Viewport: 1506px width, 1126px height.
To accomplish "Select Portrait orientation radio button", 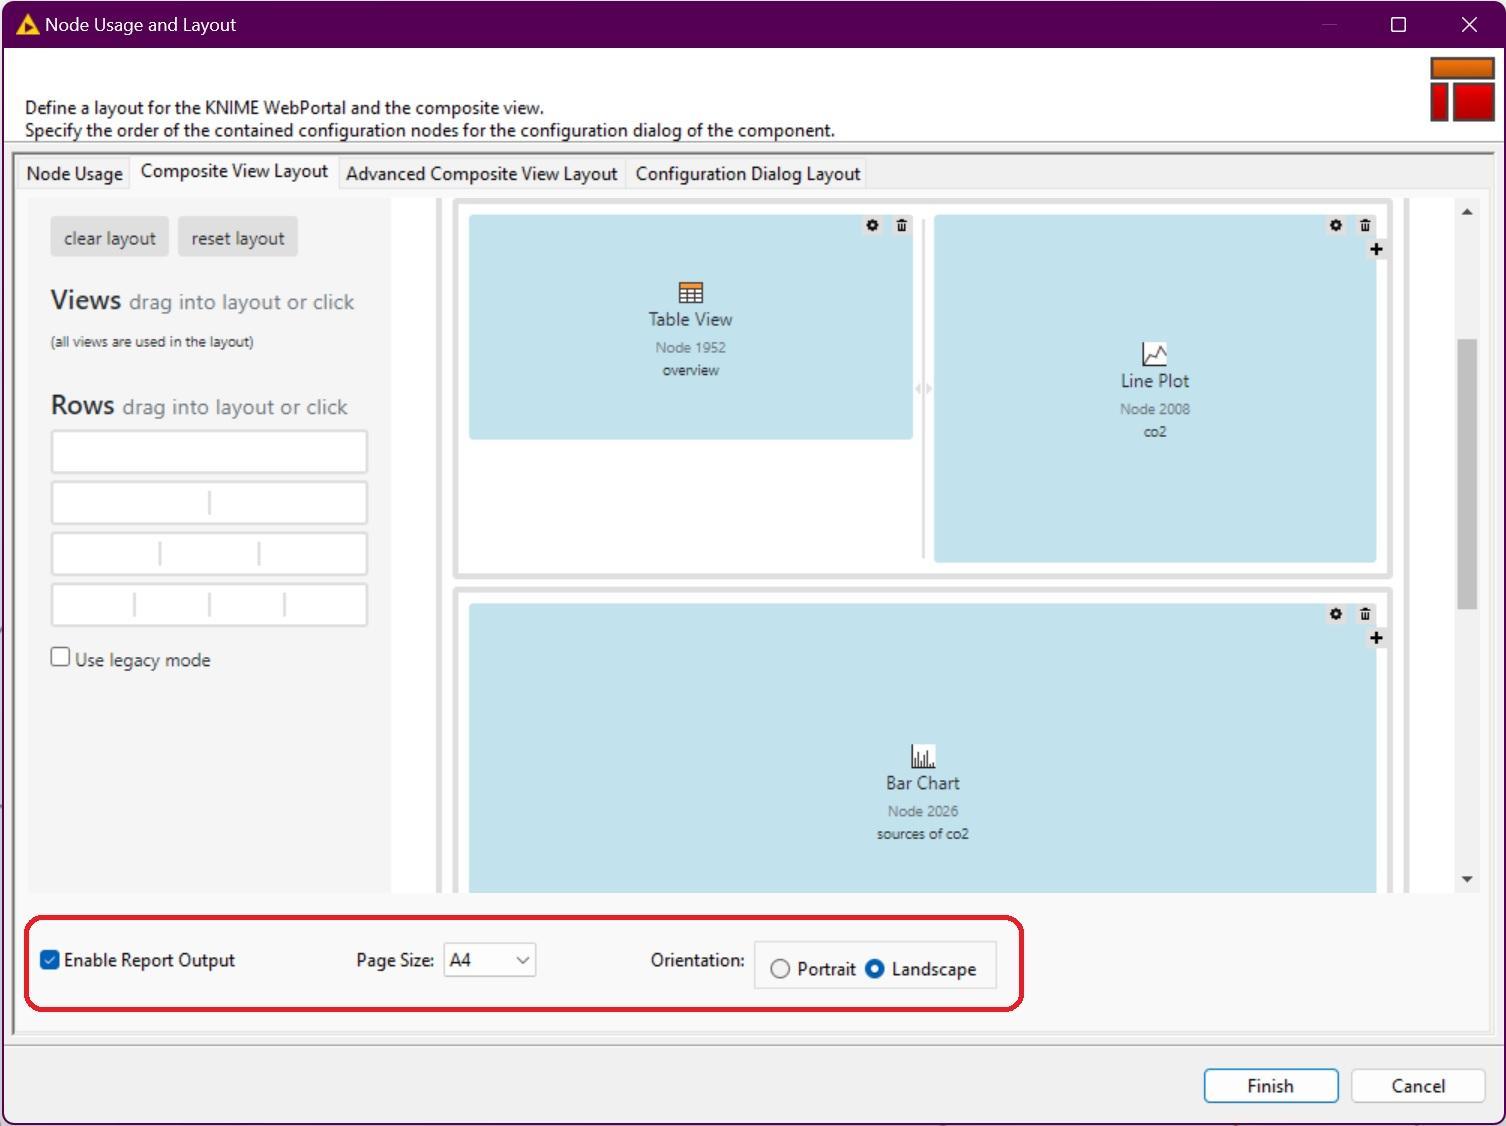I will 780,969.
